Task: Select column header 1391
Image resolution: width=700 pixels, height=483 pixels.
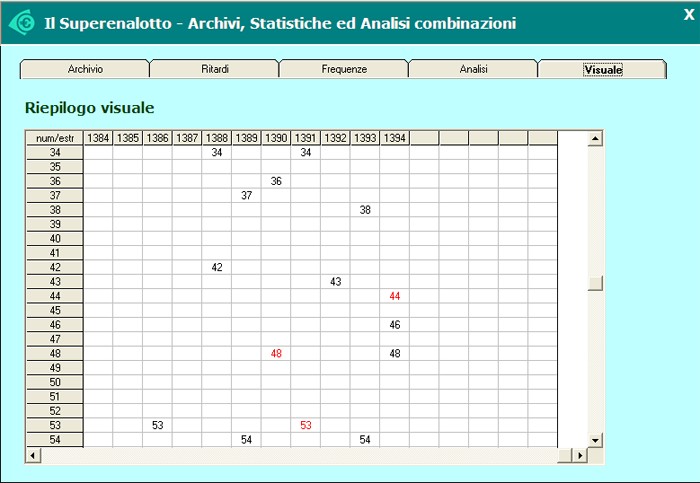Action: pyautogui.click(x=306, y=138)
